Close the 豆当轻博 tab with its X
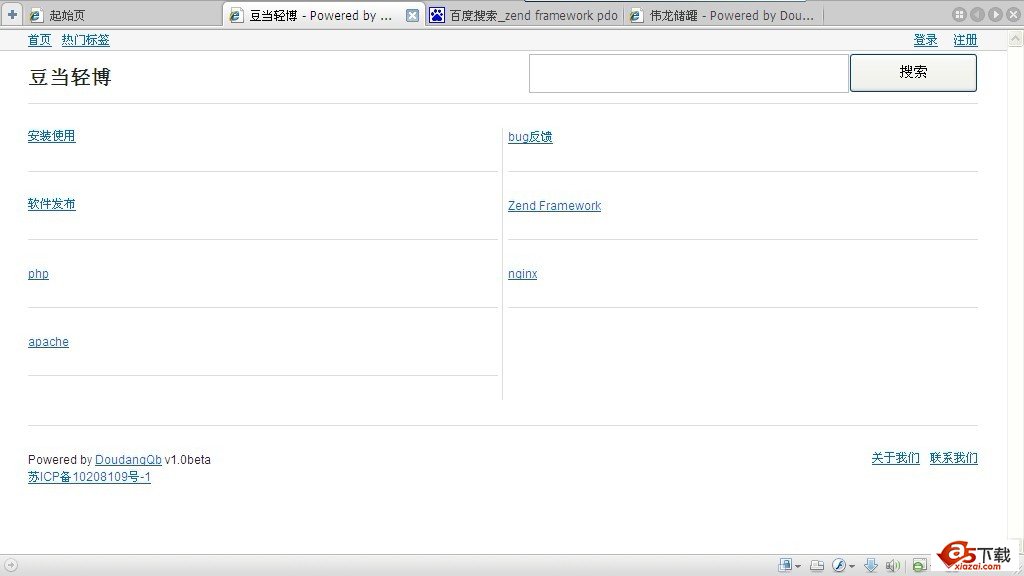 (x=412, y=15)
